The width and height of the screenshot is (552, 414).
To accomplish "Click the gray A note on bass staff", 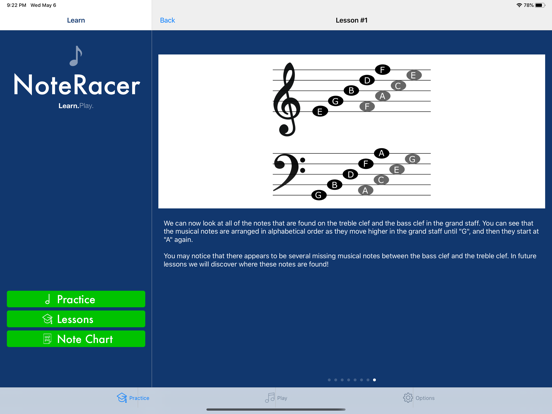I will pyautogui.click(x=365, y=190).
